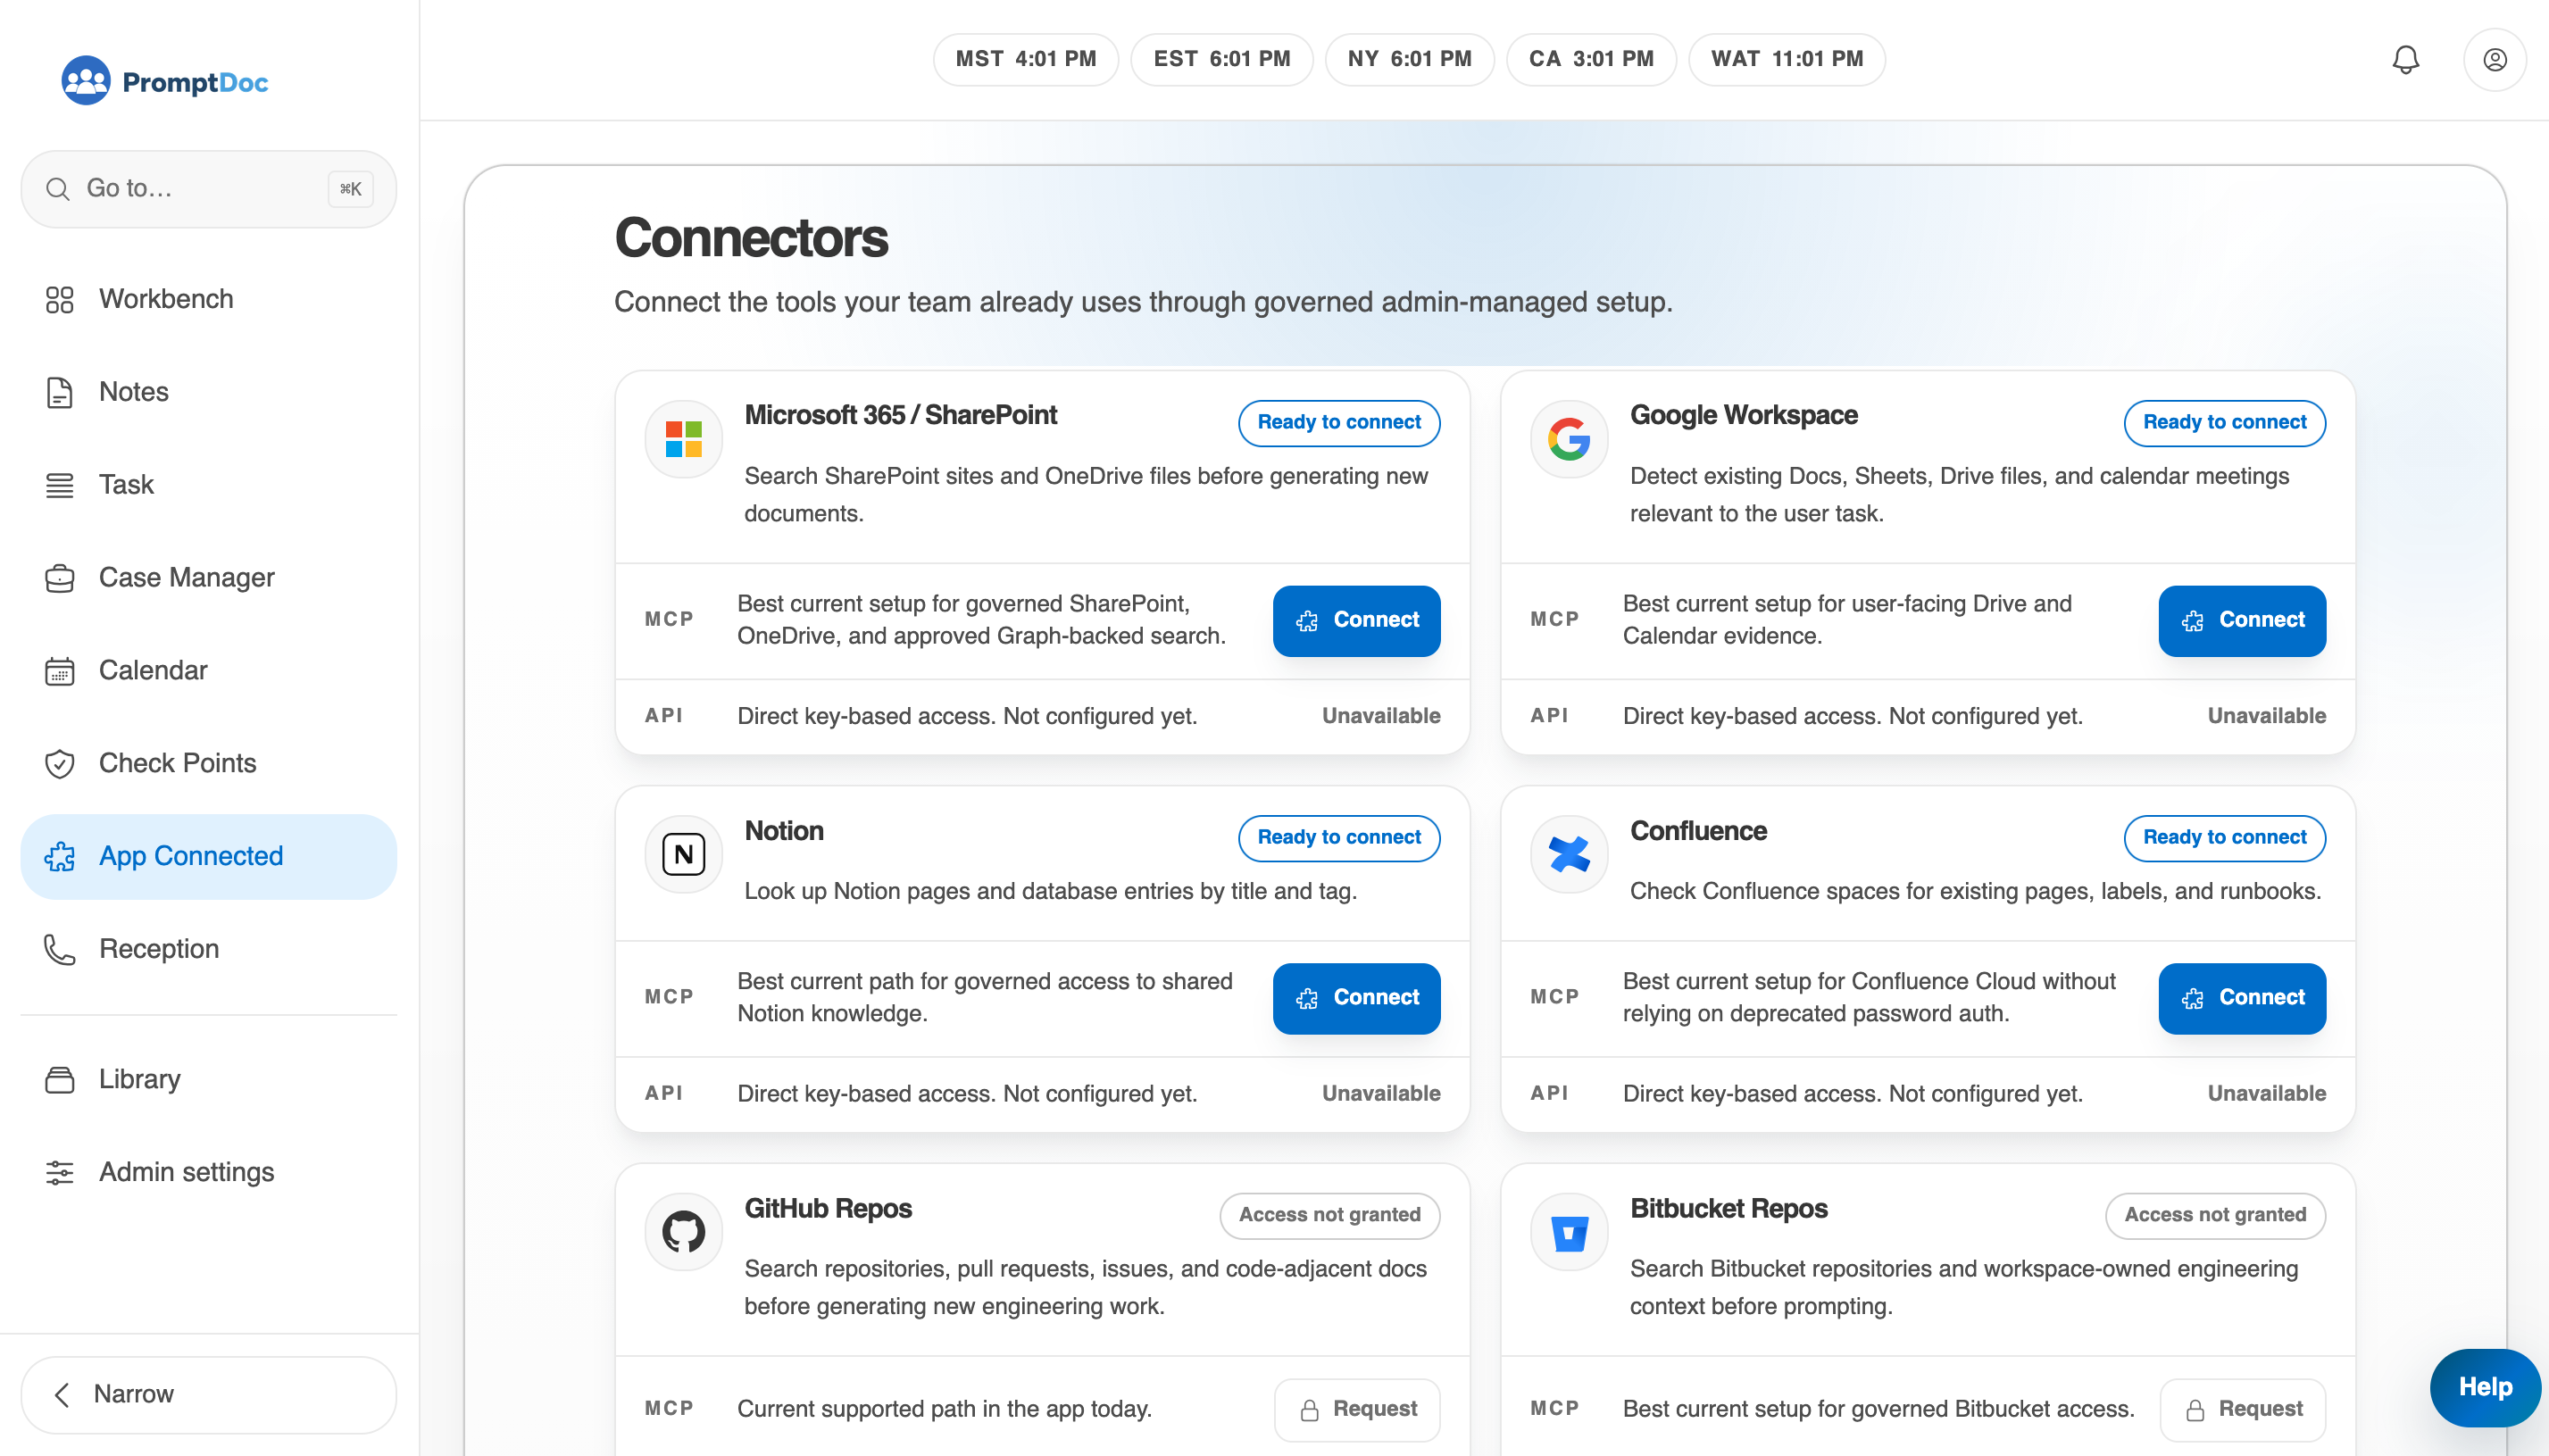
Task: Click the Admin settings sliders icon
Action: click(60, 1172)
